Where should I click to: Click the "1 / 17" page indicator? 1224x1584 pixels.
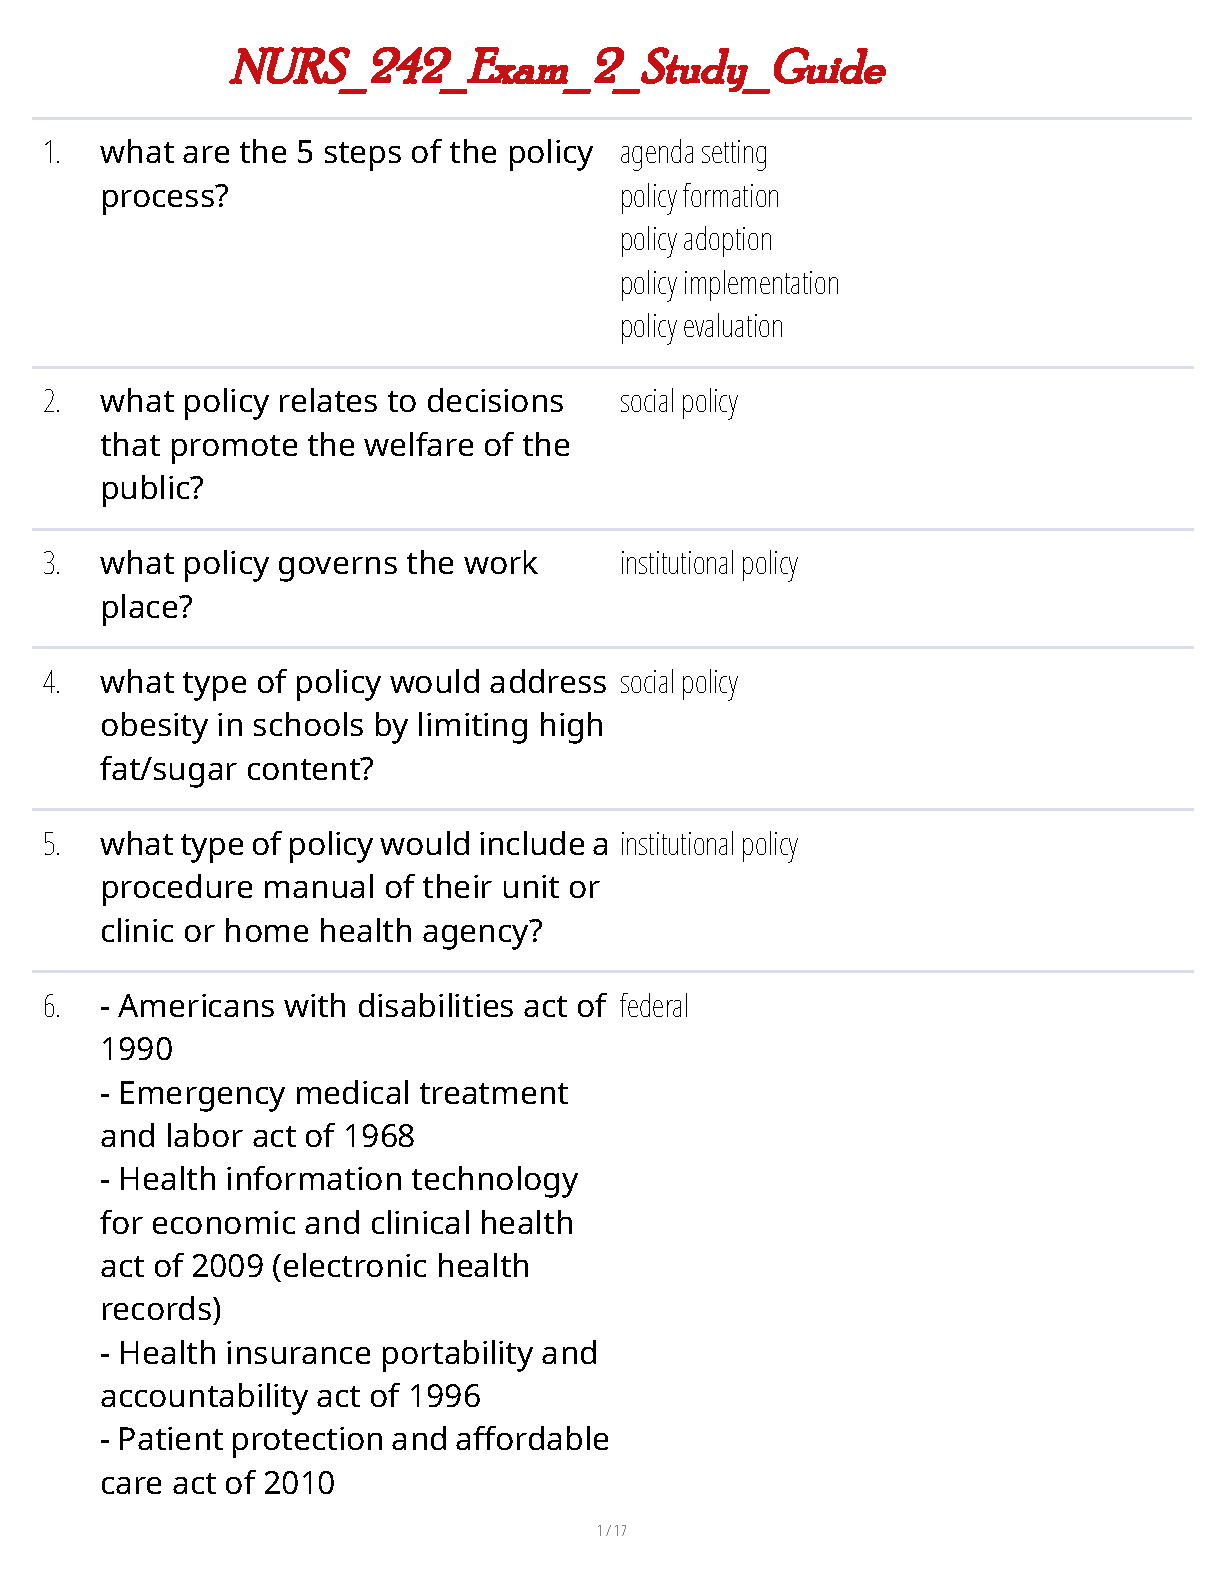pos(612,1530)
